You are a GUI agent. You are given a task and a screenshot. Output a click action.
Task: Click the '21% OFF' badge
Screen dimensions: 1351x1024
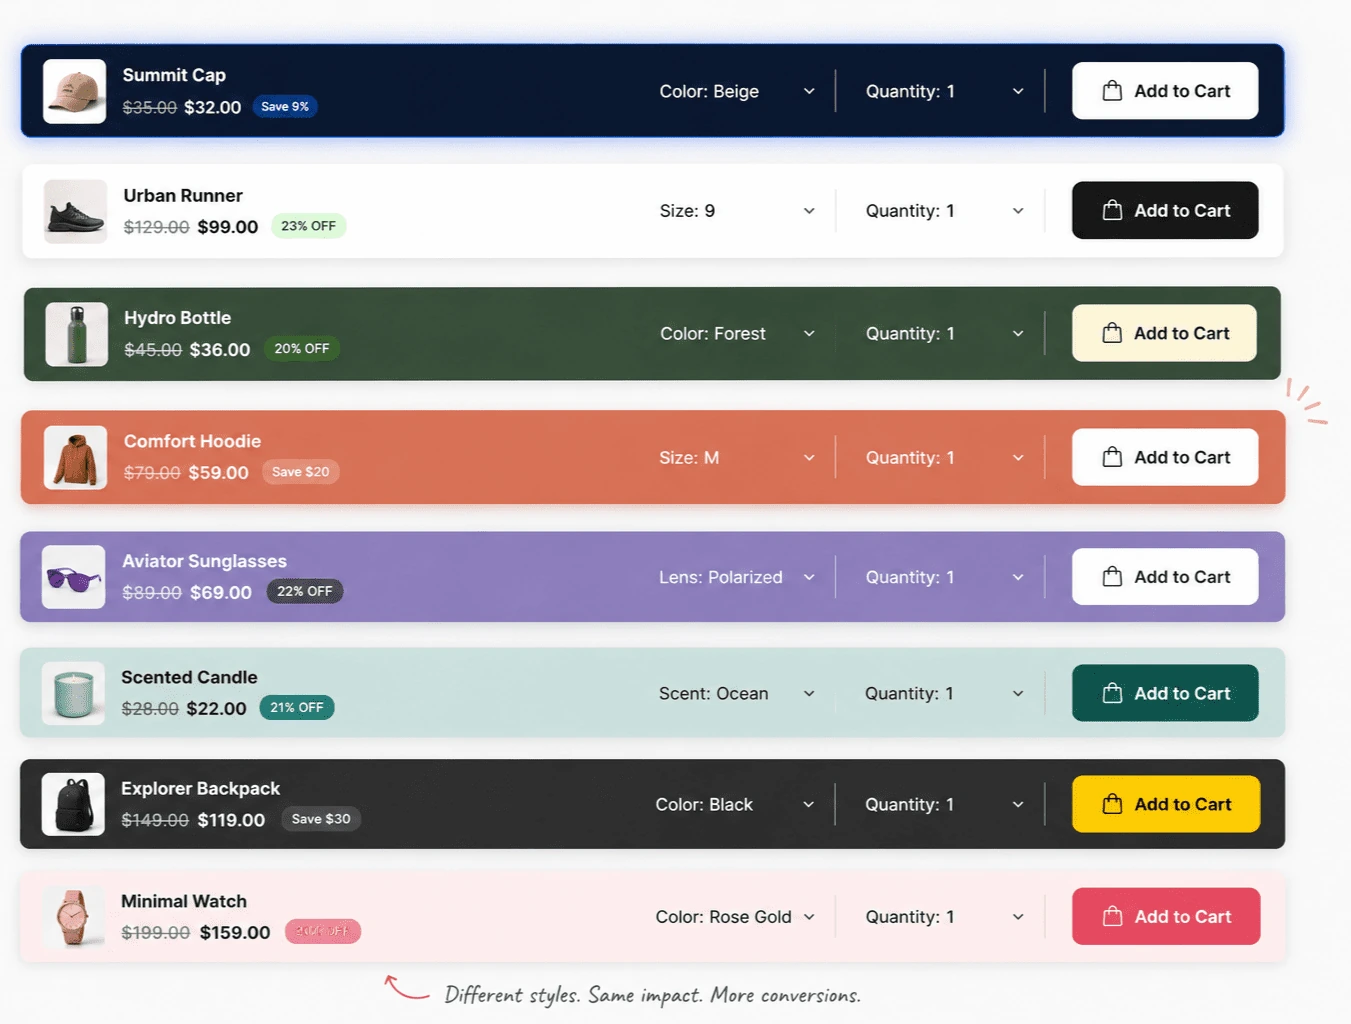click(x=297, y=707)
